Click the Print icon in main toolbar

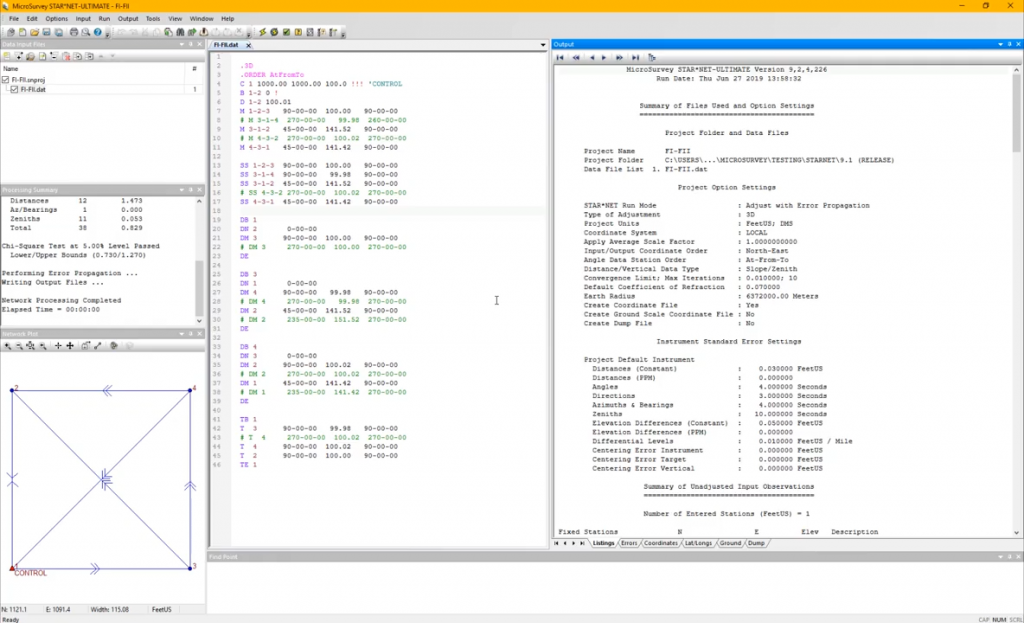74,32
